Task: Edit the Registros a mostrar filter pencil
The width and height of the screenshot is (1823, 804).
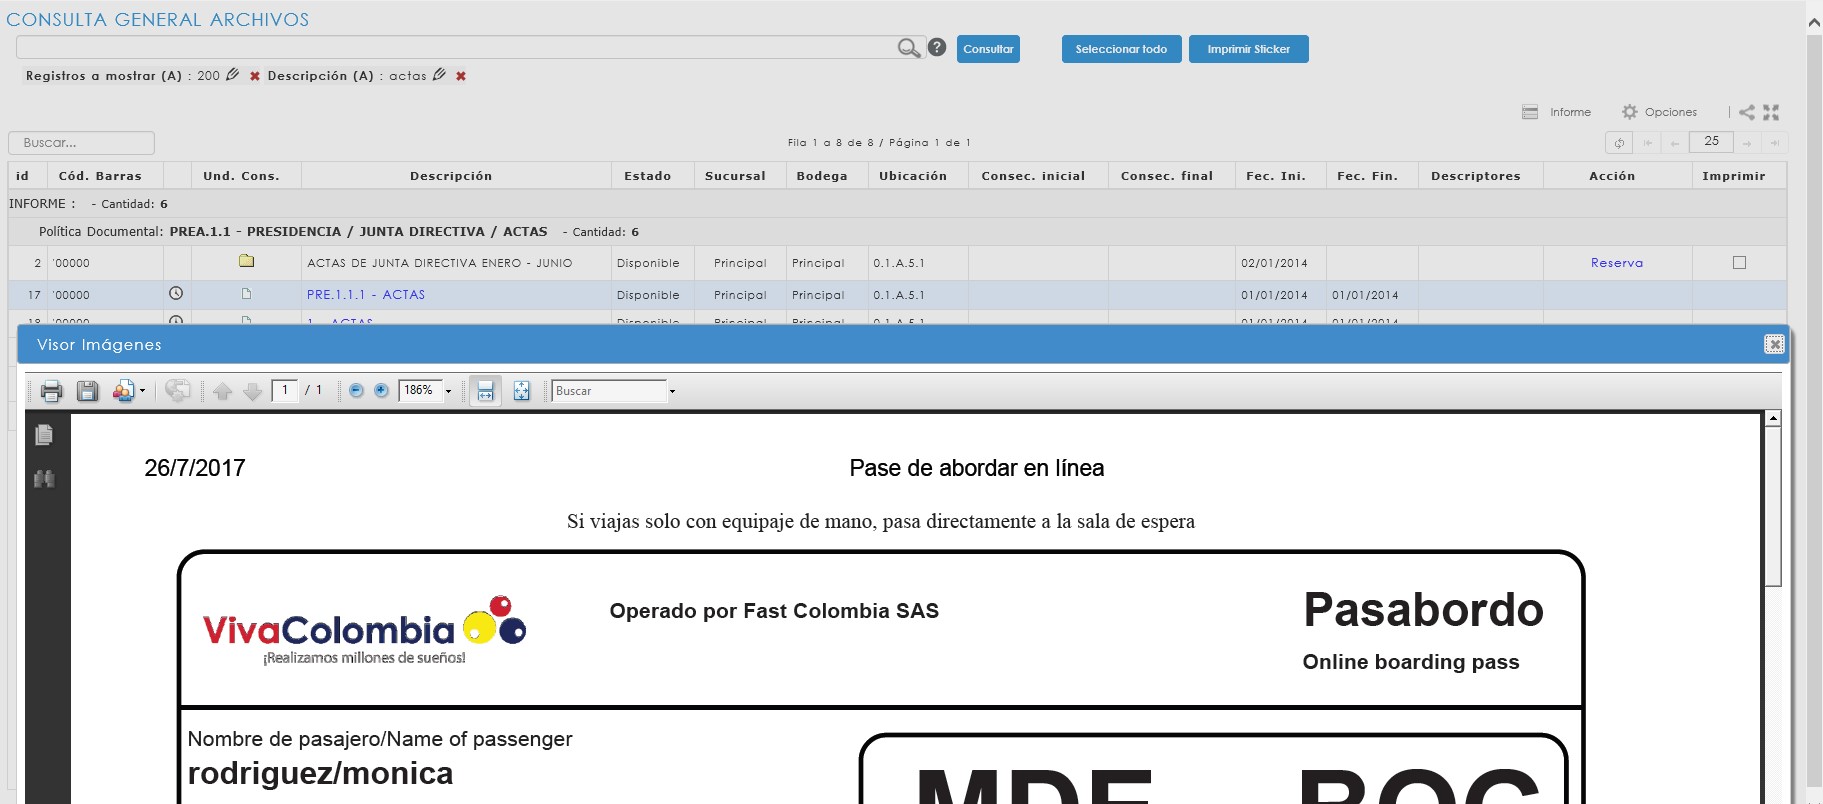Action: [x=233, y=75]
